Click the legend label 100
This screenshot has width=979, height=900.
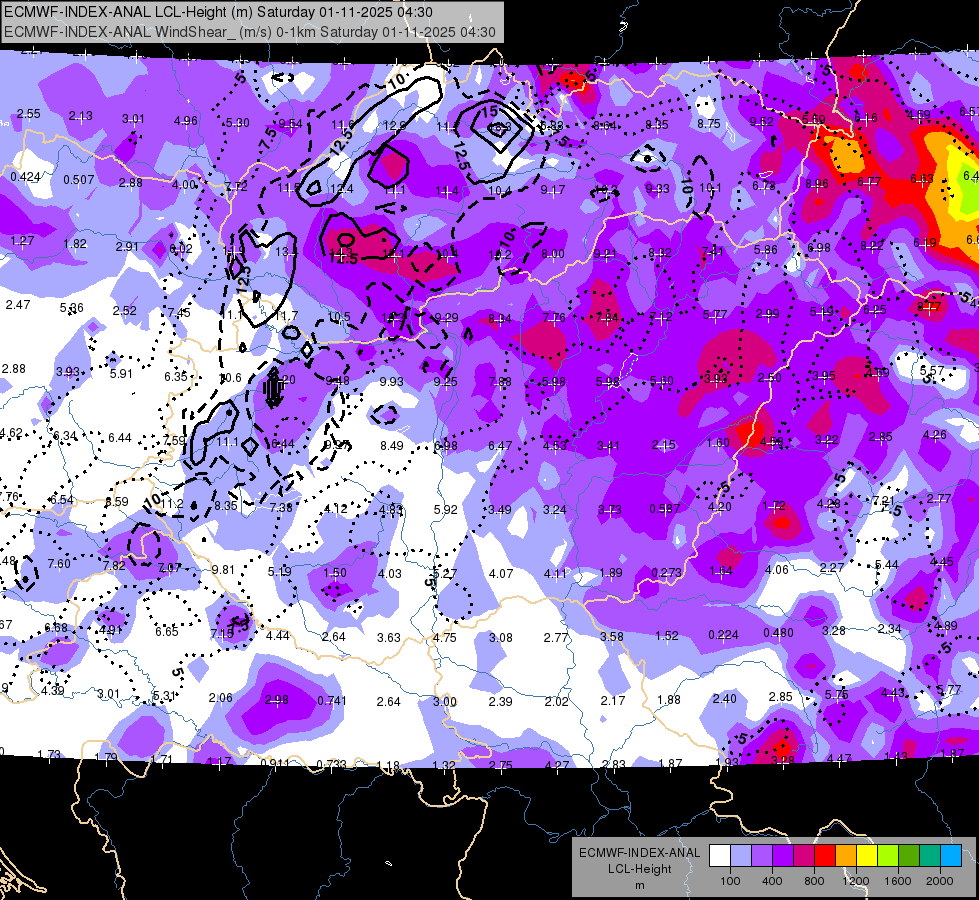(730, 881)
